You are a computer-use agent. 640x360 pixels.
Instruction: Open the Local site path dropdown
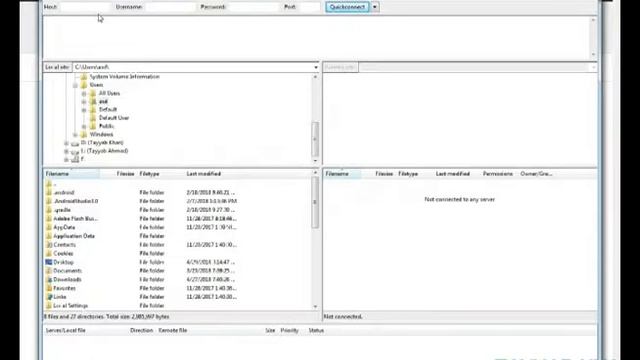(x=316, y=67)
